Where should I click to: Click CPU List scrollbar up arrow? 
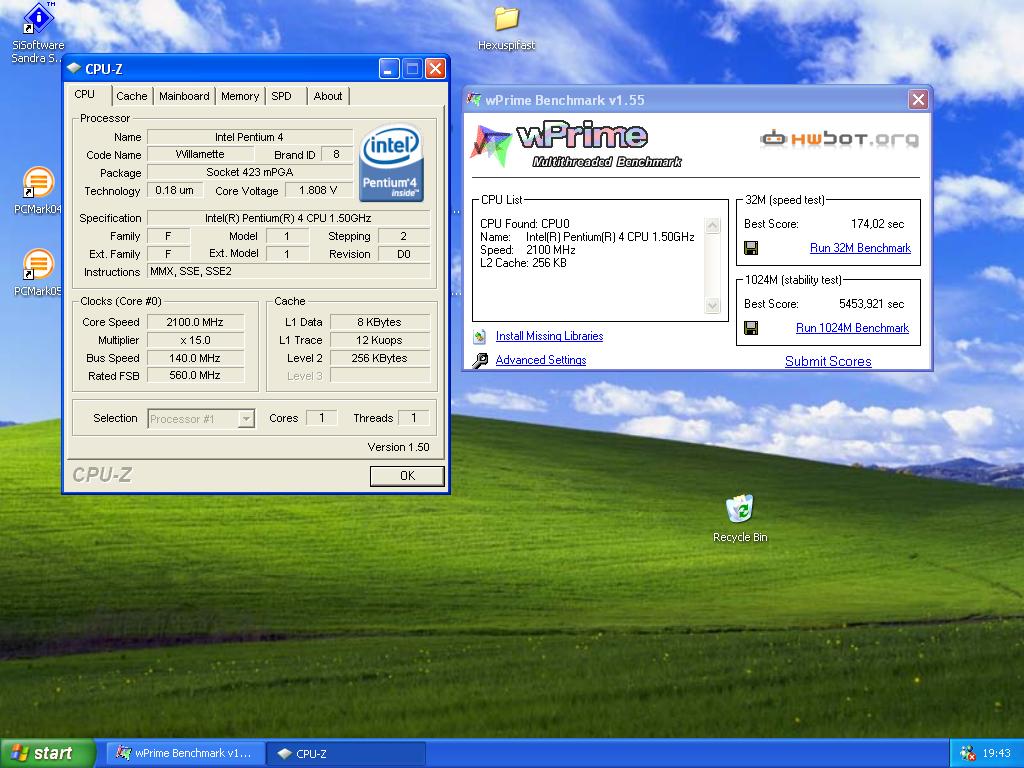(x=712, y=226)
